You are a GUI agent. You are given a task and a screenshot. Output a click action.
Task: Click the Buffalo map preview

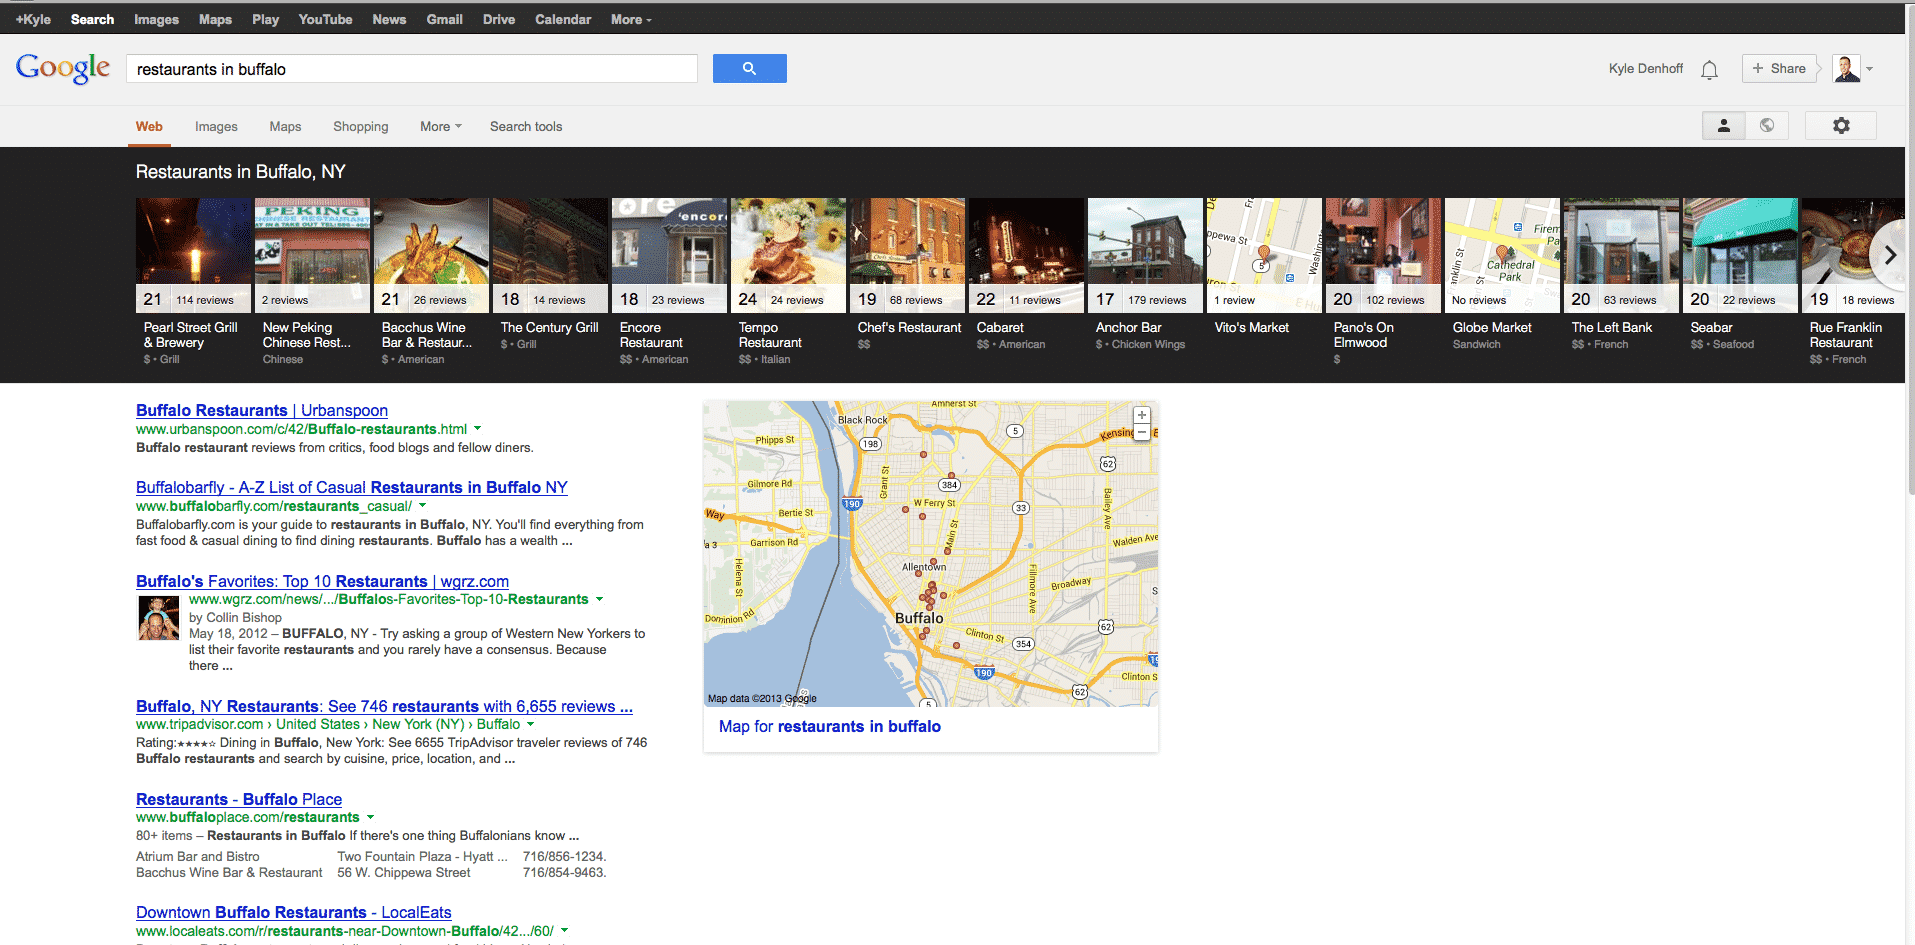(x=931, y=554)
